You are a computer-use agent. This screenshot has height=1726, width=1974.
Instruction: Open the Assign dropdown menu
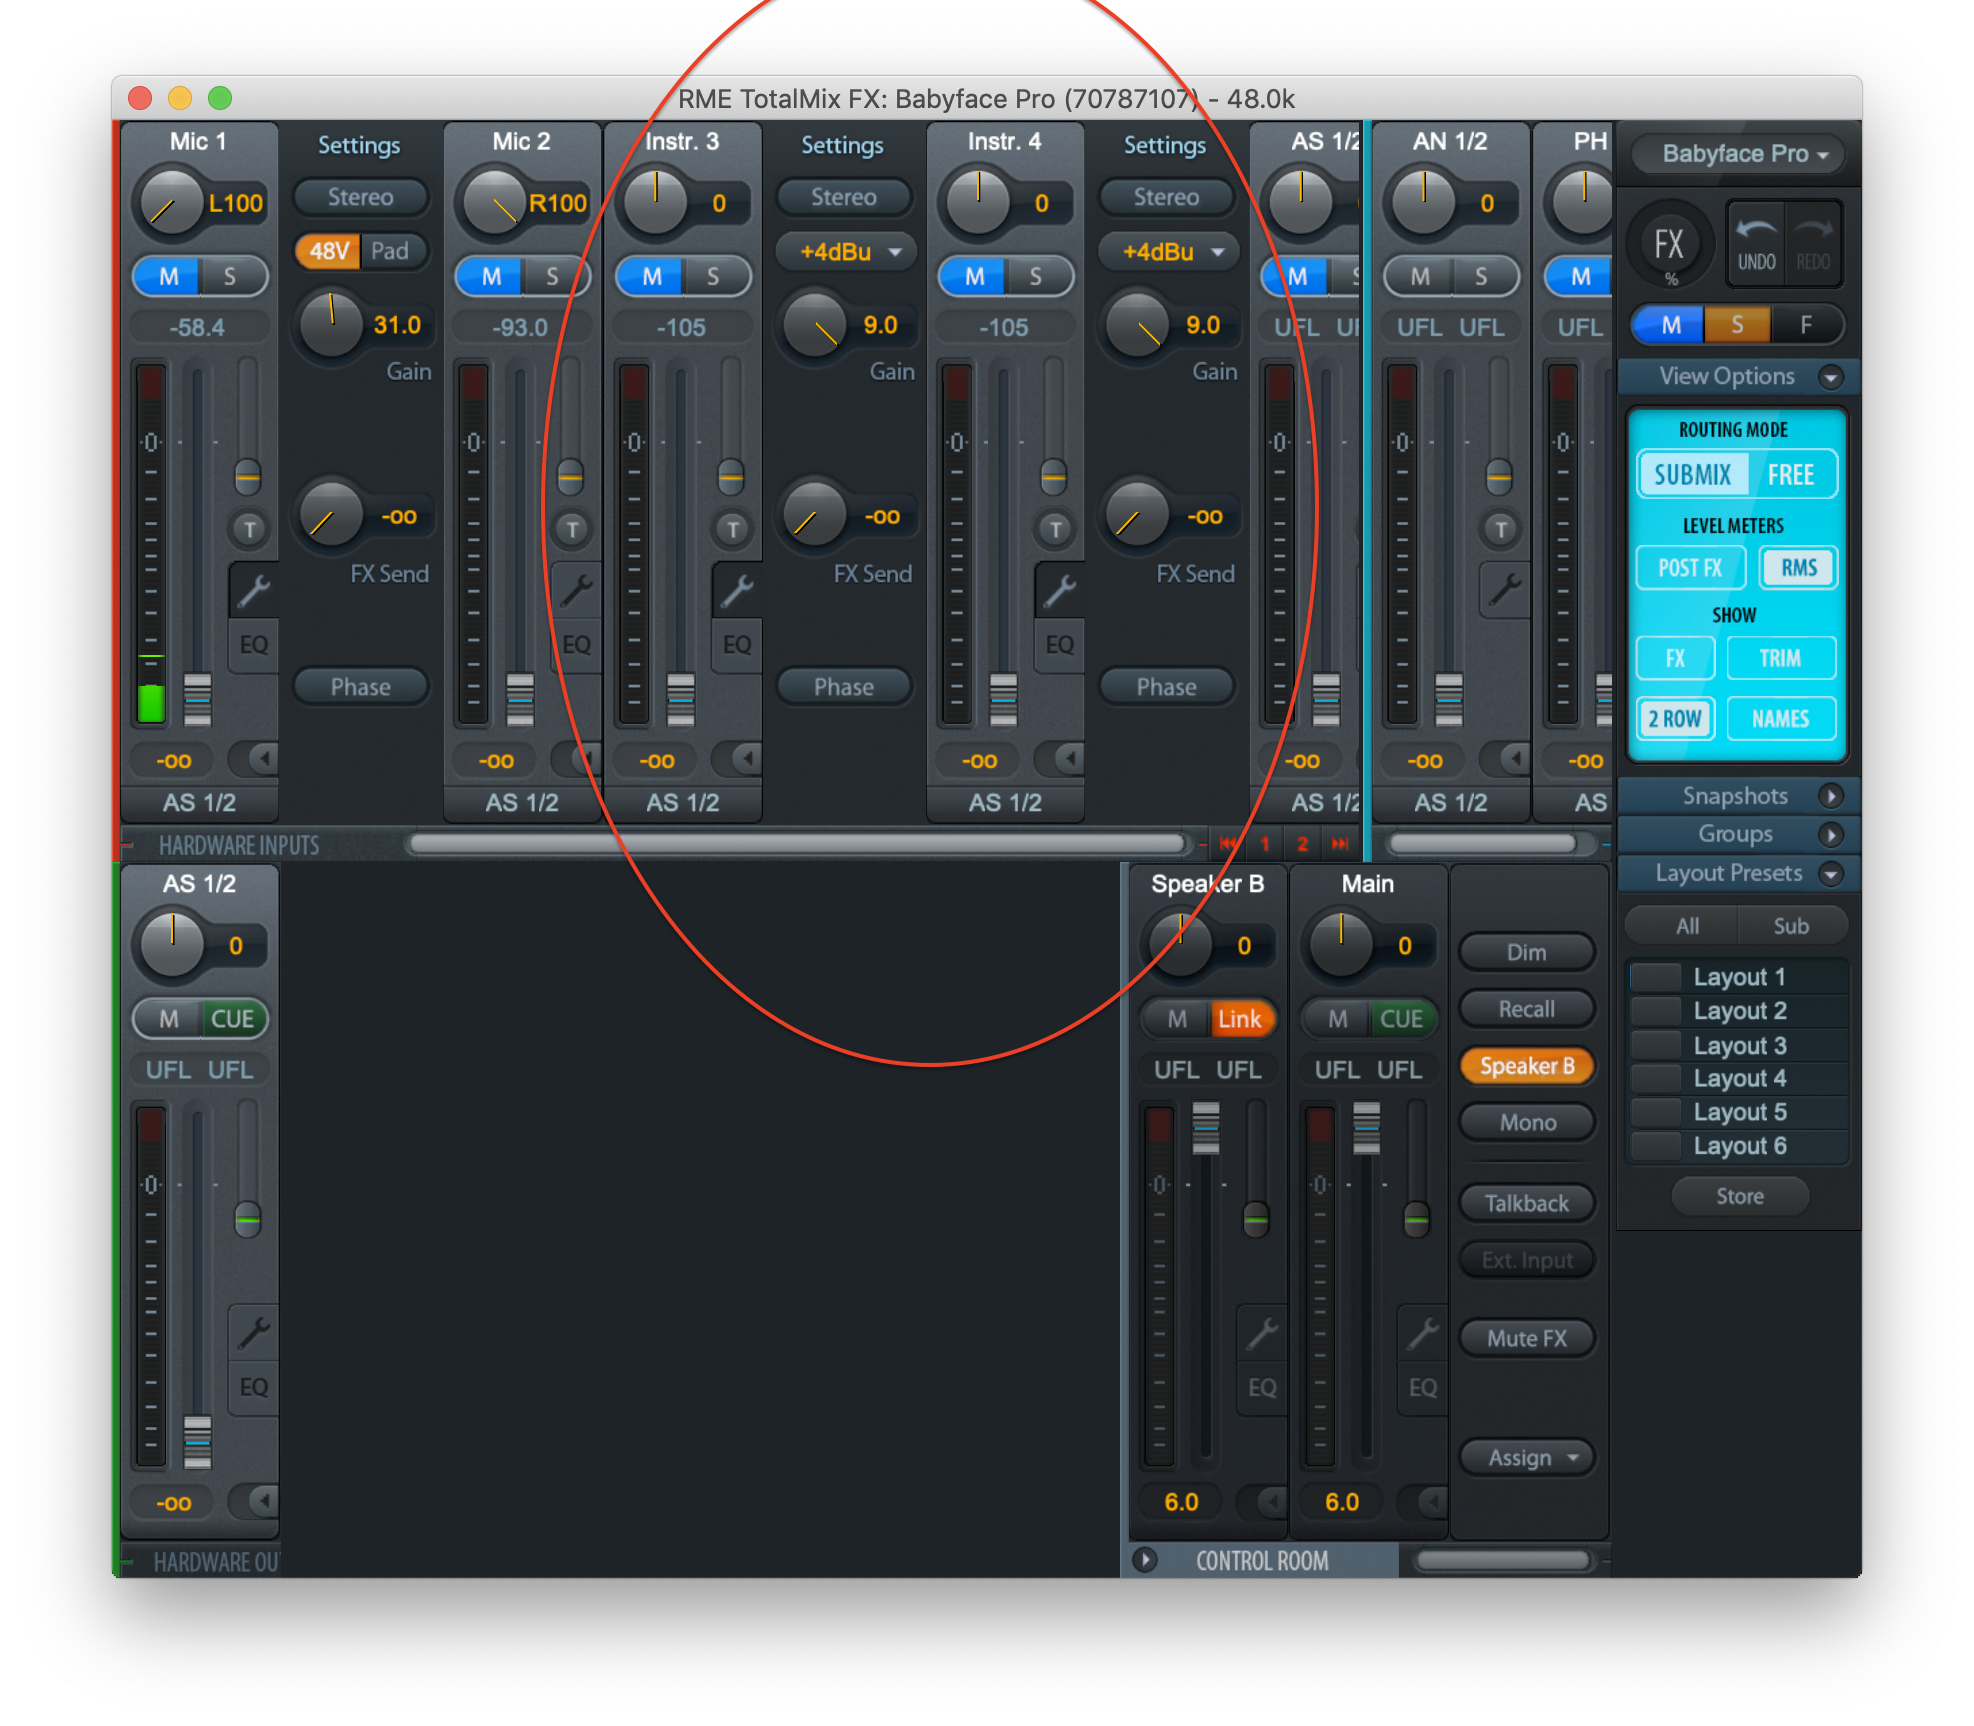coord(1527,1457)
